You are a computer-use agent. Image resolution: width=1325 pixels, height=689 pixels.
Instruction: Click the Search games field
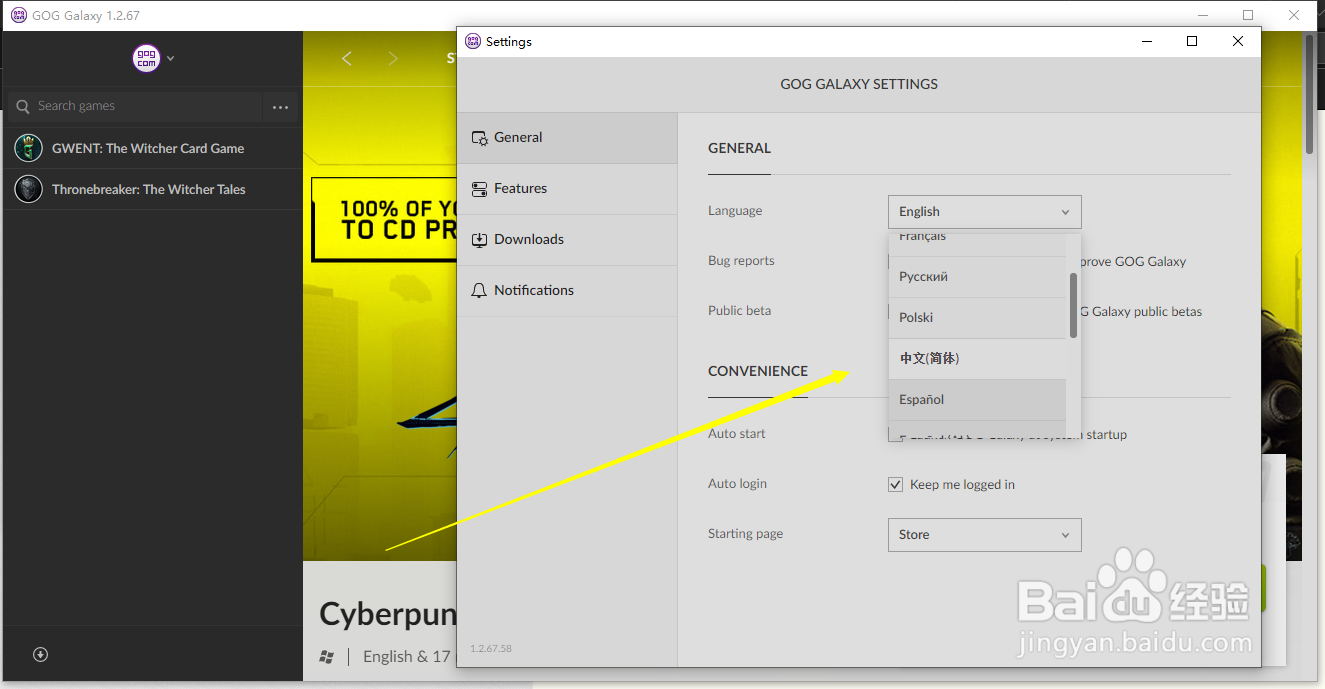135,106
